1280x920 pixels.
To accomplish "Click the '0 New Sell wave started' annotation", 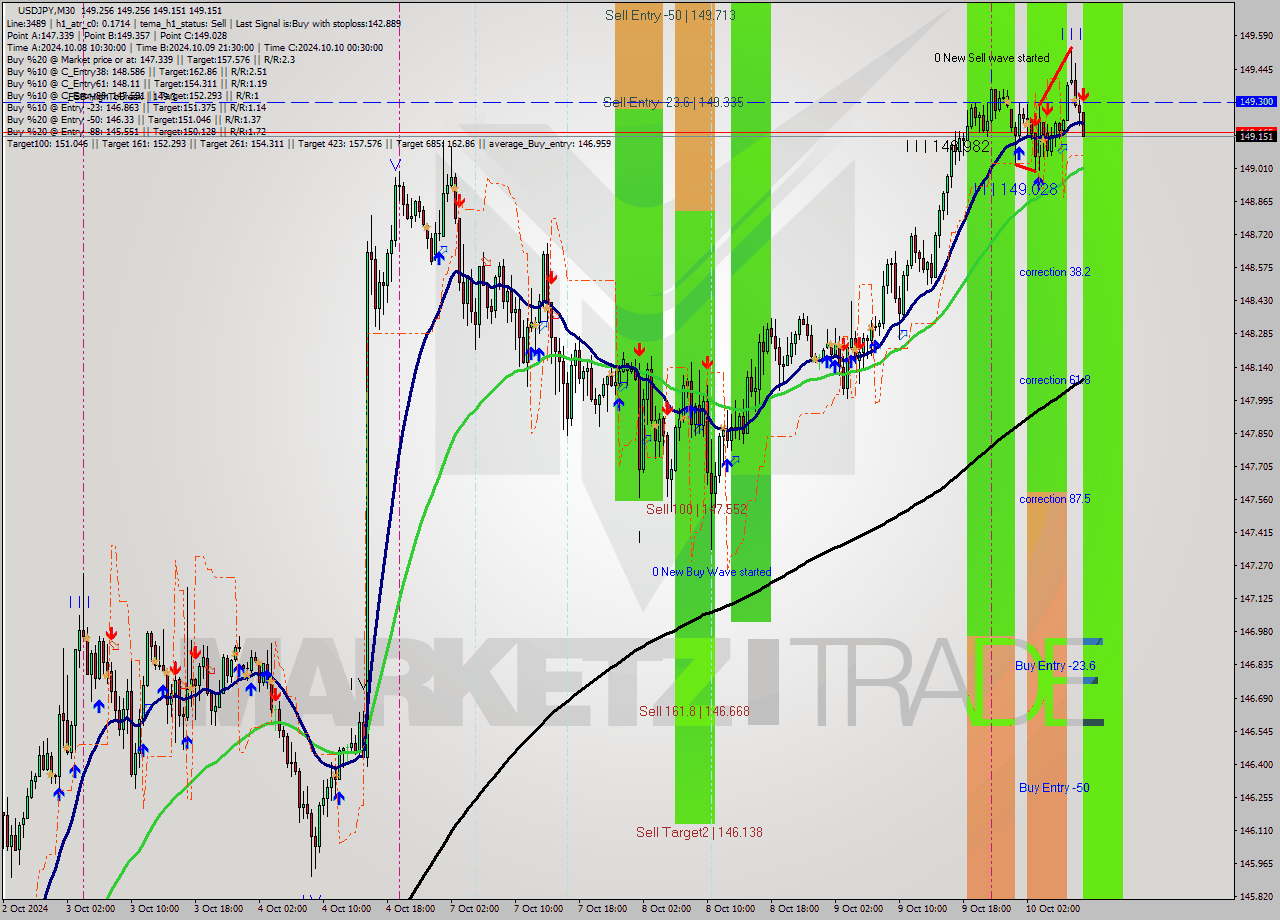I will [992, 58].
